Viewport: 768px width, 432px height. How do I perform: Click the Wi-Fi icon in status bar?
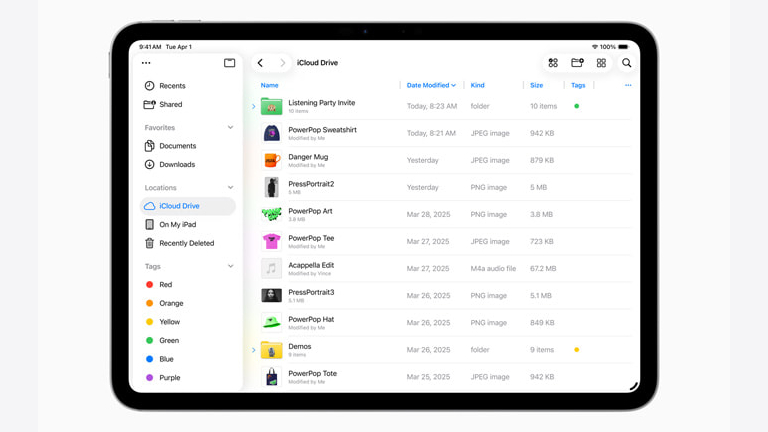tap(595, 47)
